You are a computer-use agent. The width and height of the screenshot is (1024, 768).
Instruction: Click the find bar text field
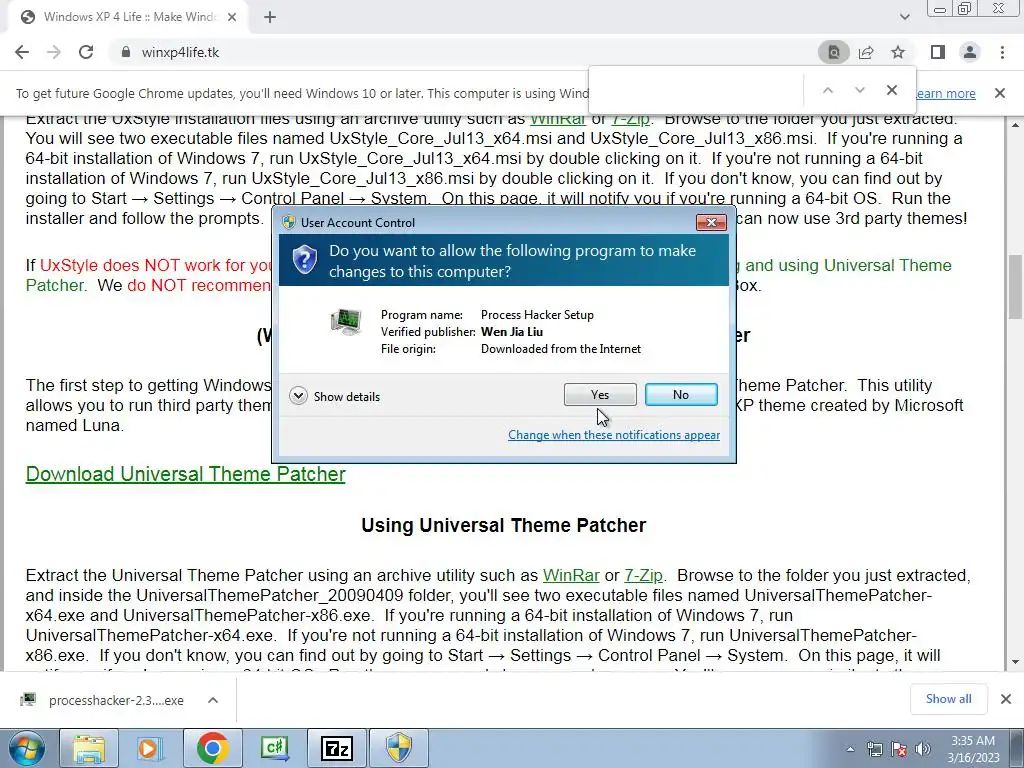coord(696,90)
